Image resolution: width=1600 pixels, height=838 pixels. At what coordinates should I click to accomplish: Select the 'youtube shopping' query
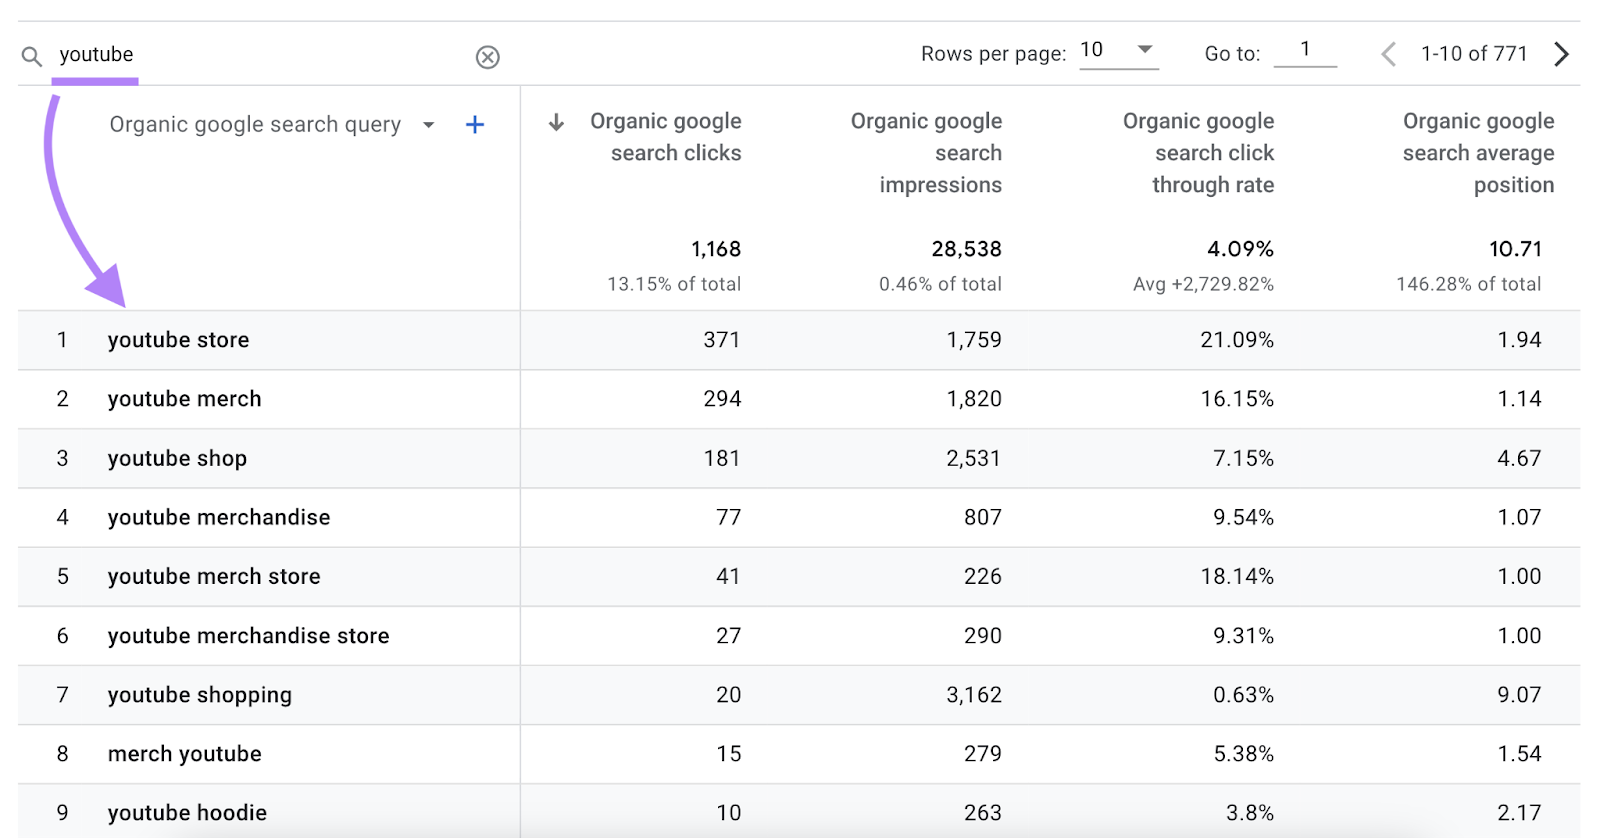[200, 695]
